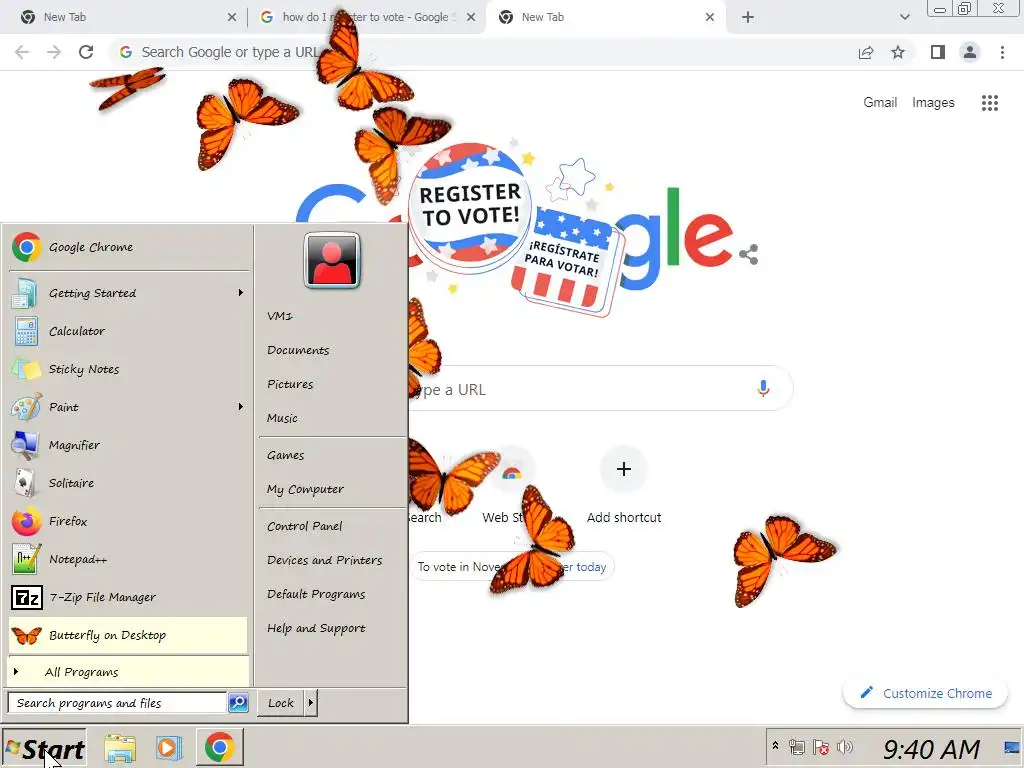
Task: Reload the current Chrome page
Action: 86,52
